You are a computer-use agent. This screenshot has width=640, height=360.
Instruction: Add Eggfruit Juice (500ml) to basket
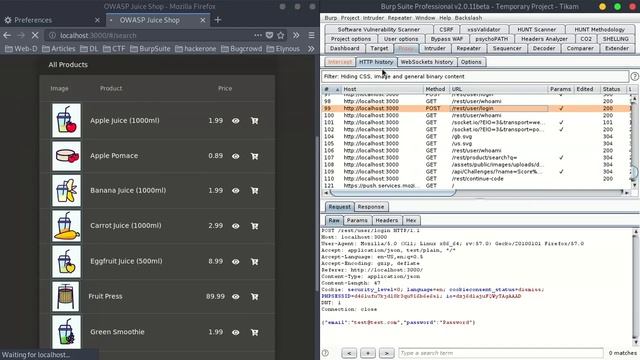254,262
